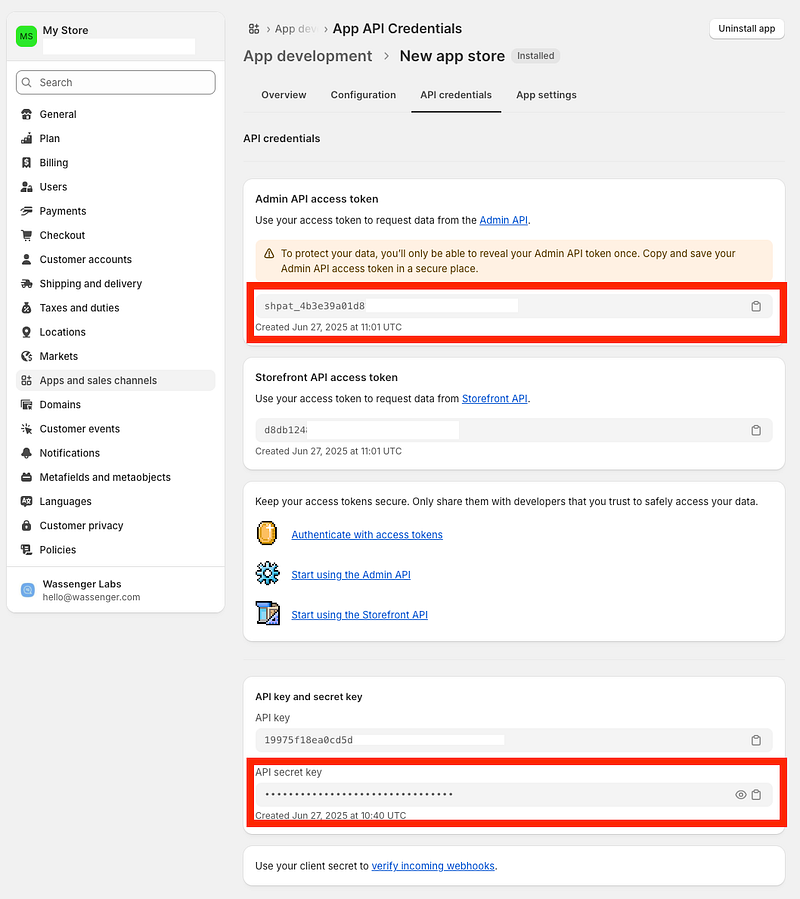Click the Uninstall app button
The height and width of the screenshot is (899, 800).
pos(746,29)
